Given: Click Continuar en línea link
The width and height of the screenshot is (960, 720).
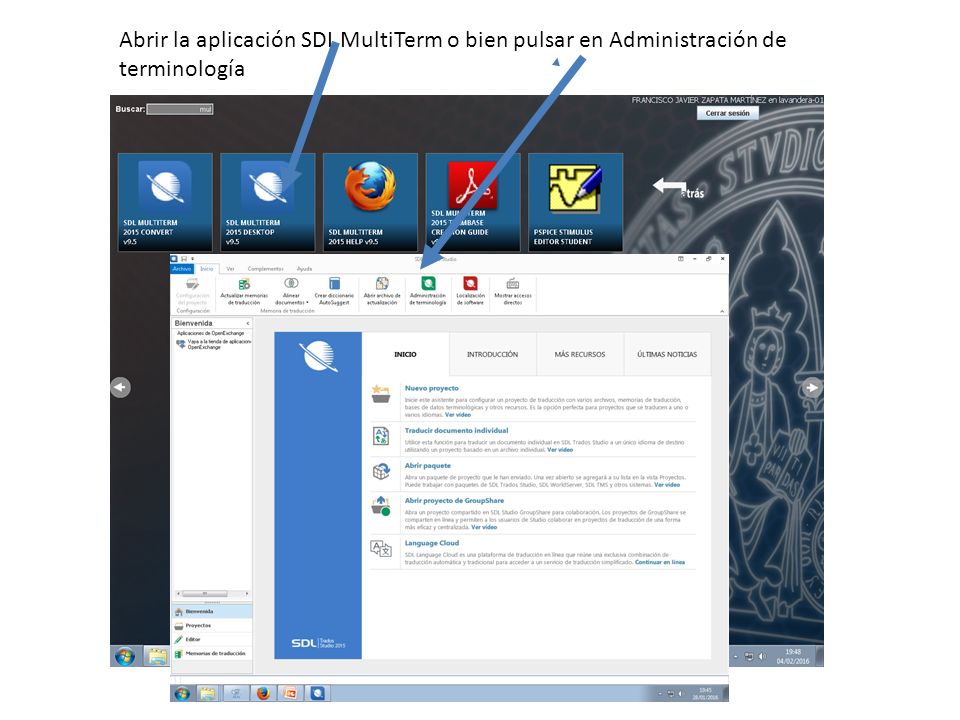Looking at the screenshot, I should pos(660,561).
